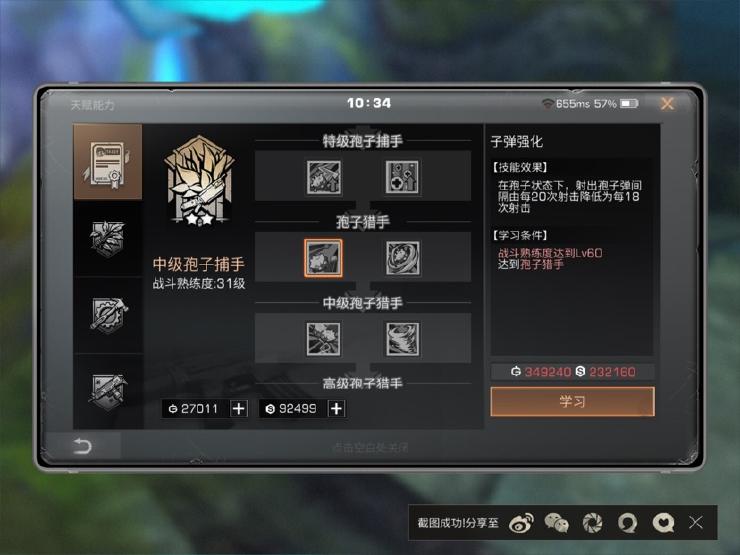Open the rifle shield combat tab
740x555 pixels.
[108, 392]
